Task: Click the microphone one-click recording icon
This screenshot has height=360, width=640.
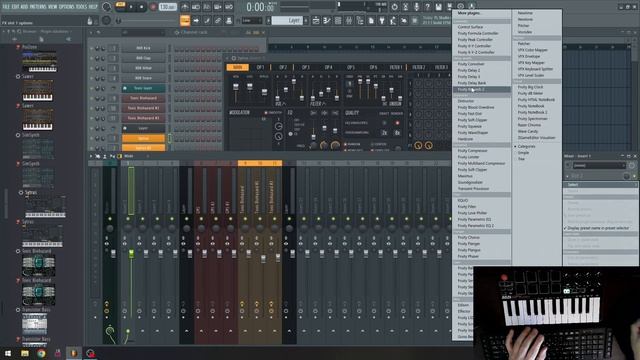Action: pyautogui.click(x=416, y=7)
